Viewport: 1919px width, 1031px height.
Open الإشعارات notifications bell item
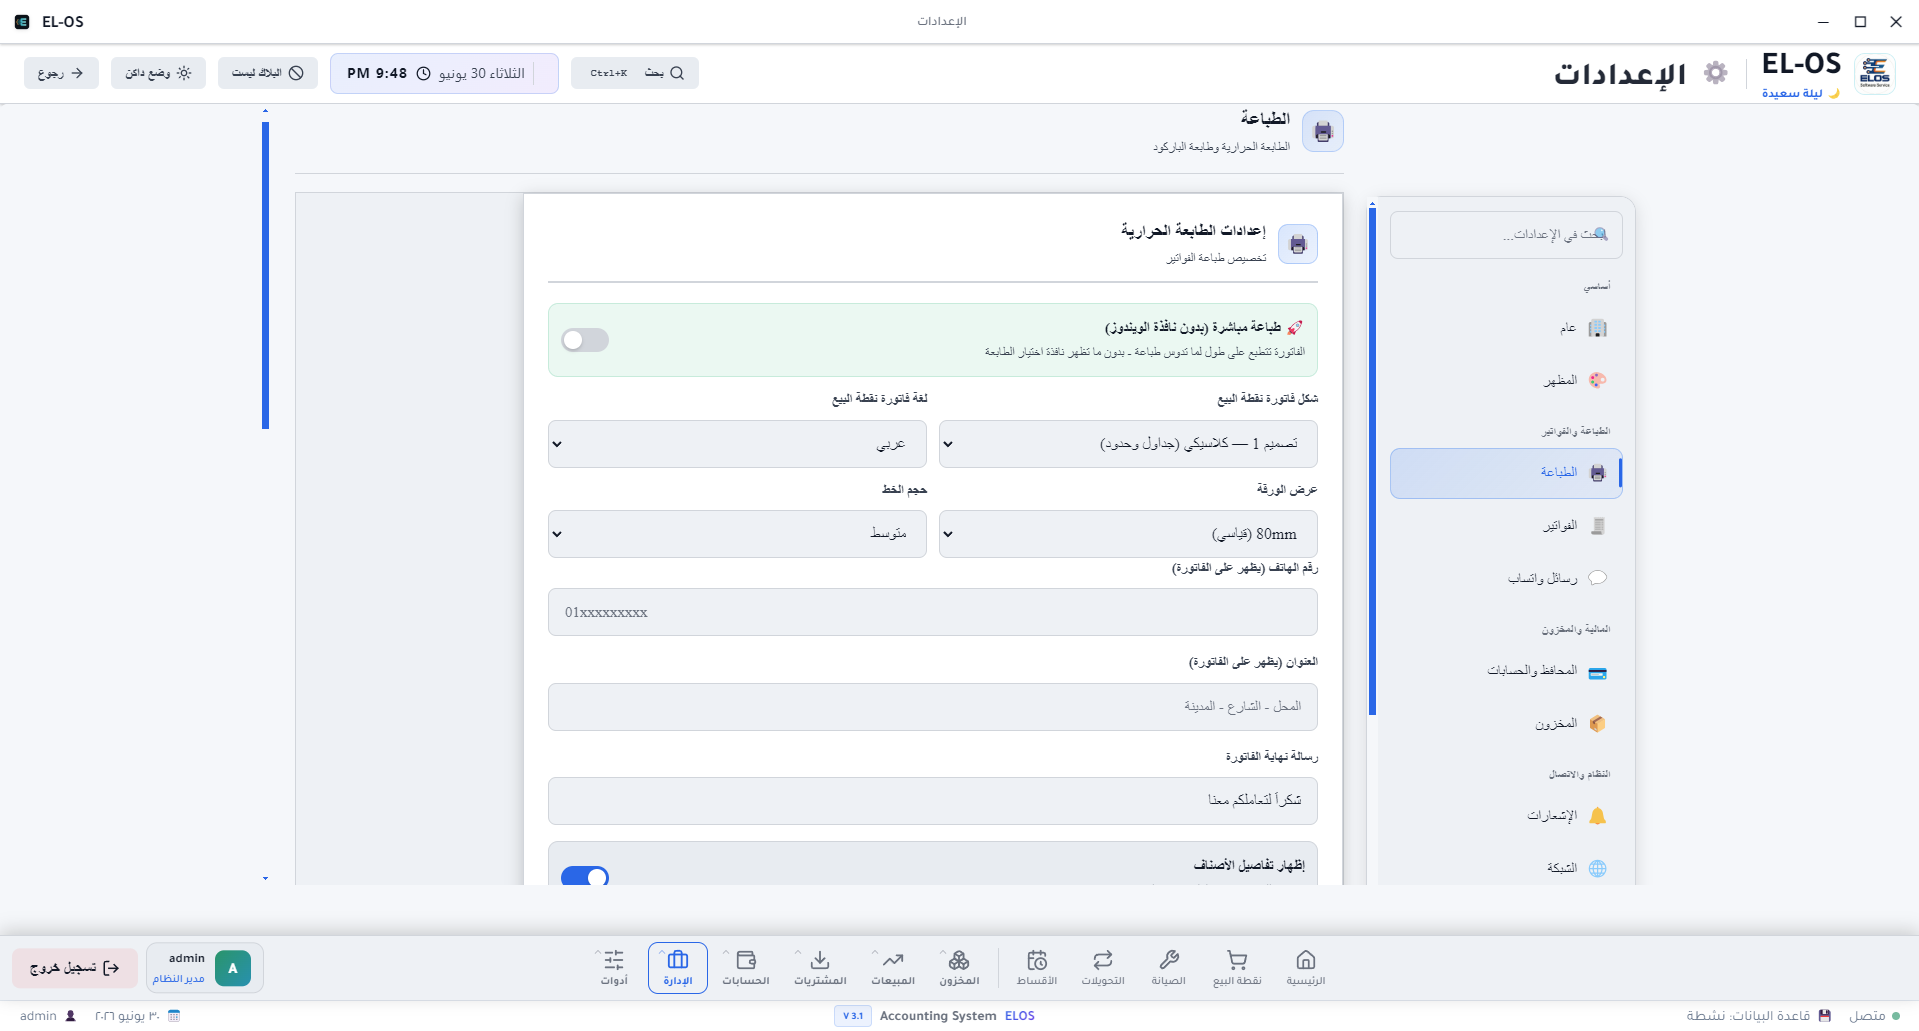coord(1506,816)
